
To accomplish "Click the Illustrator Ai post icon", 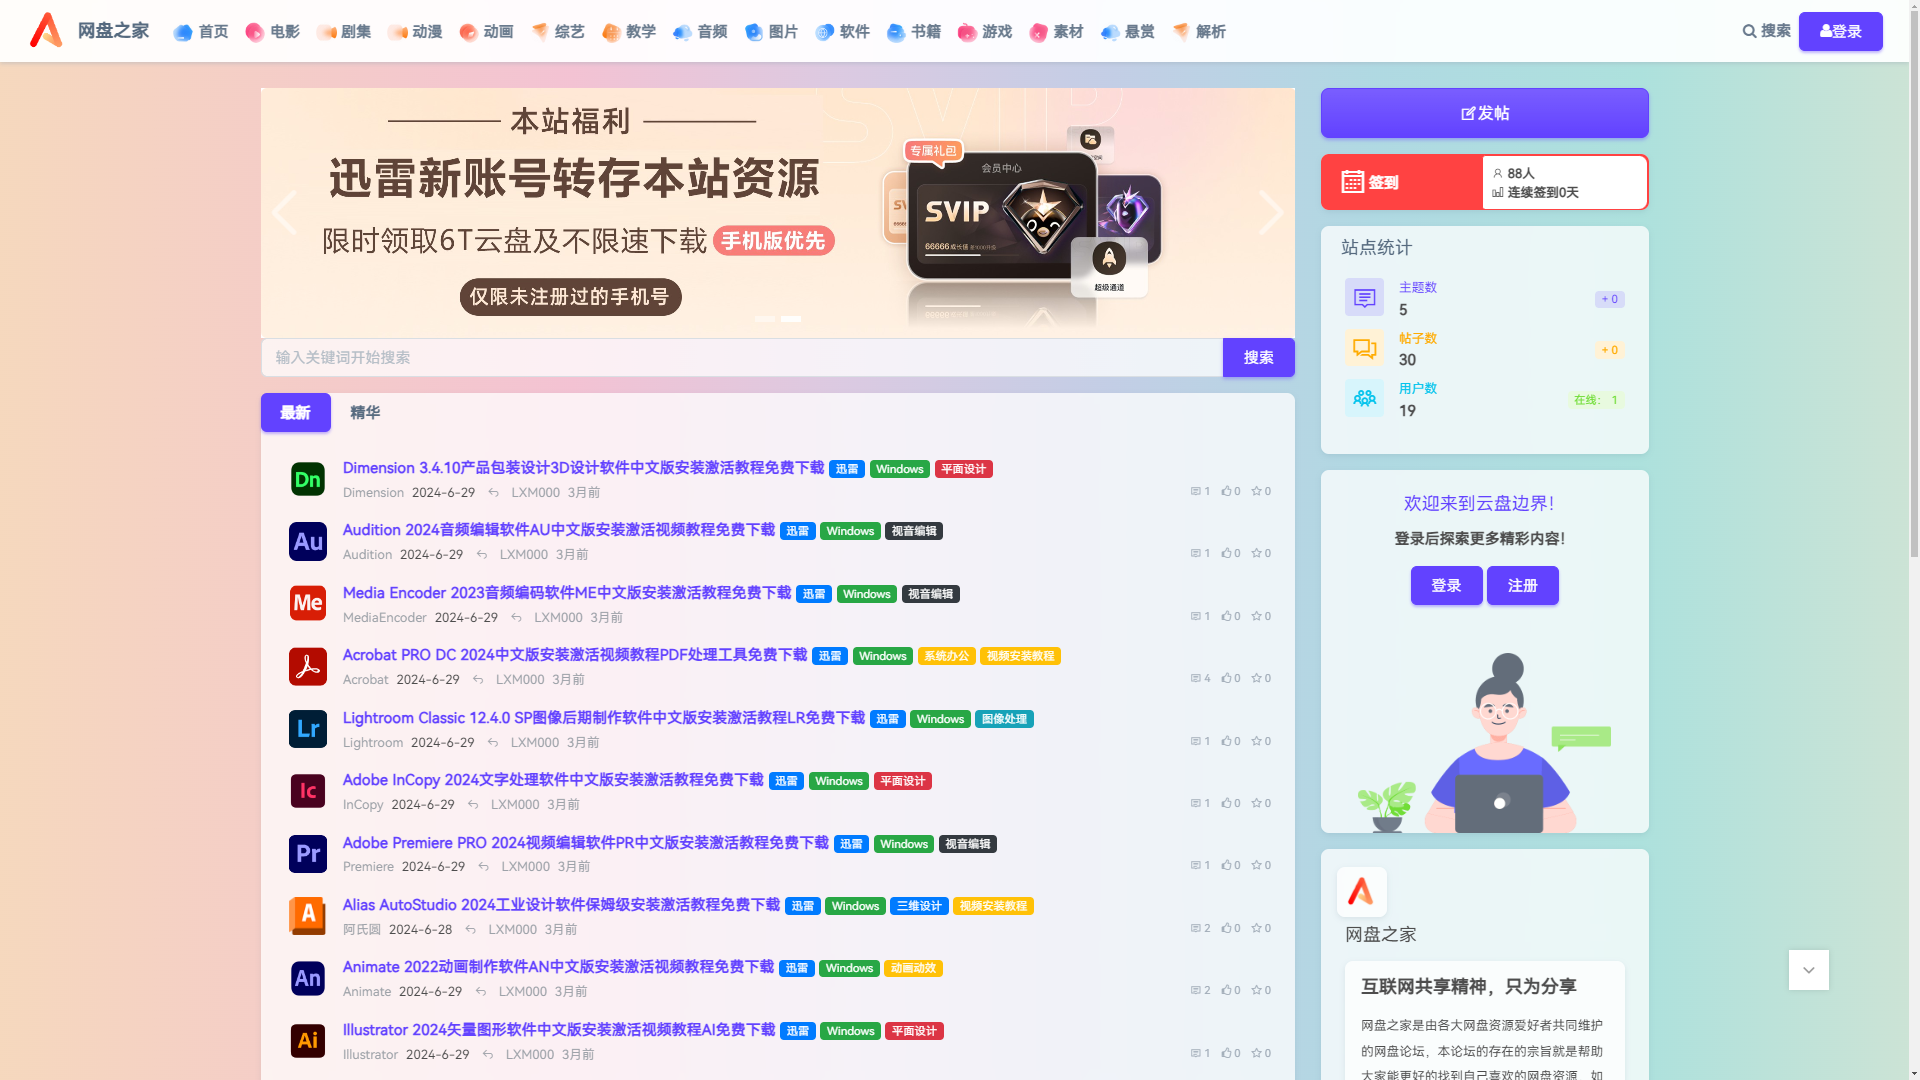I will [x=307, y=1040].
